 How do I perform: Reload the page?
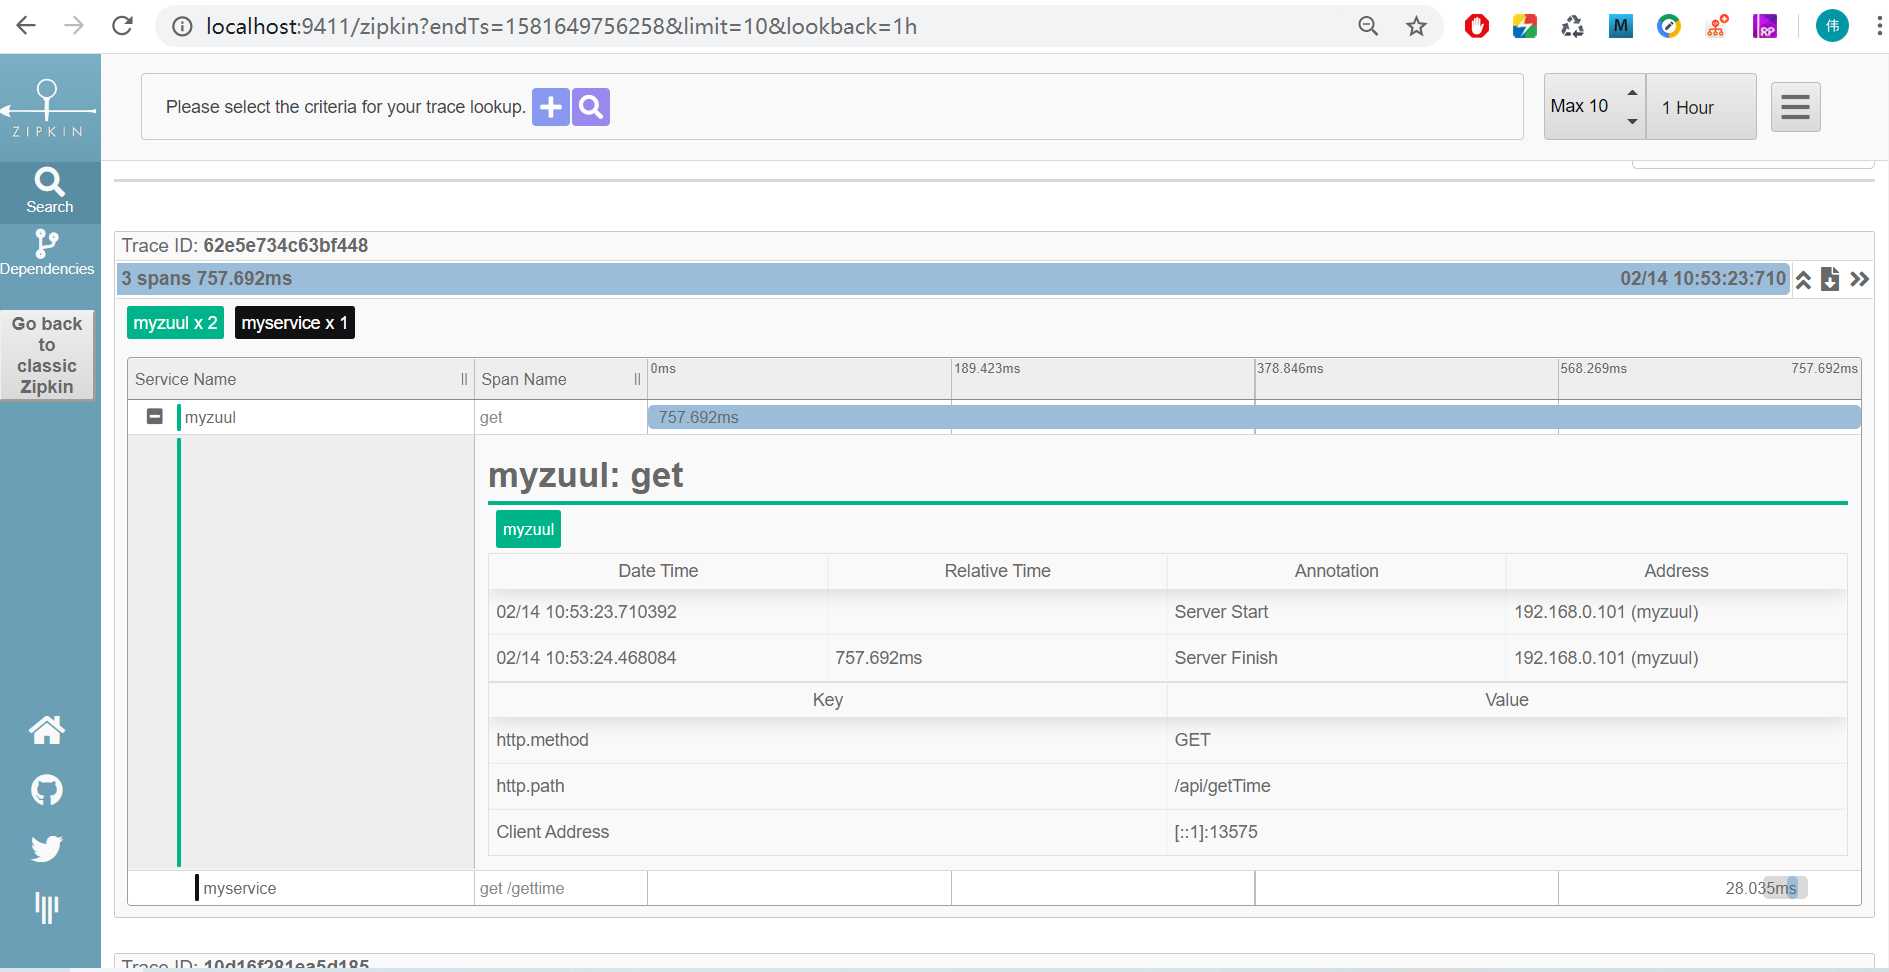coord(122,26)
